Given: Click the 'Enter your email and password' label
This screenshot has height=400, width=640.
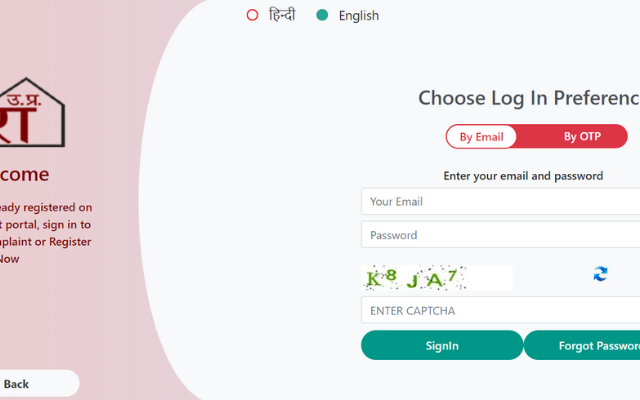Looking at the screenshot, I should tap(523, 176).
